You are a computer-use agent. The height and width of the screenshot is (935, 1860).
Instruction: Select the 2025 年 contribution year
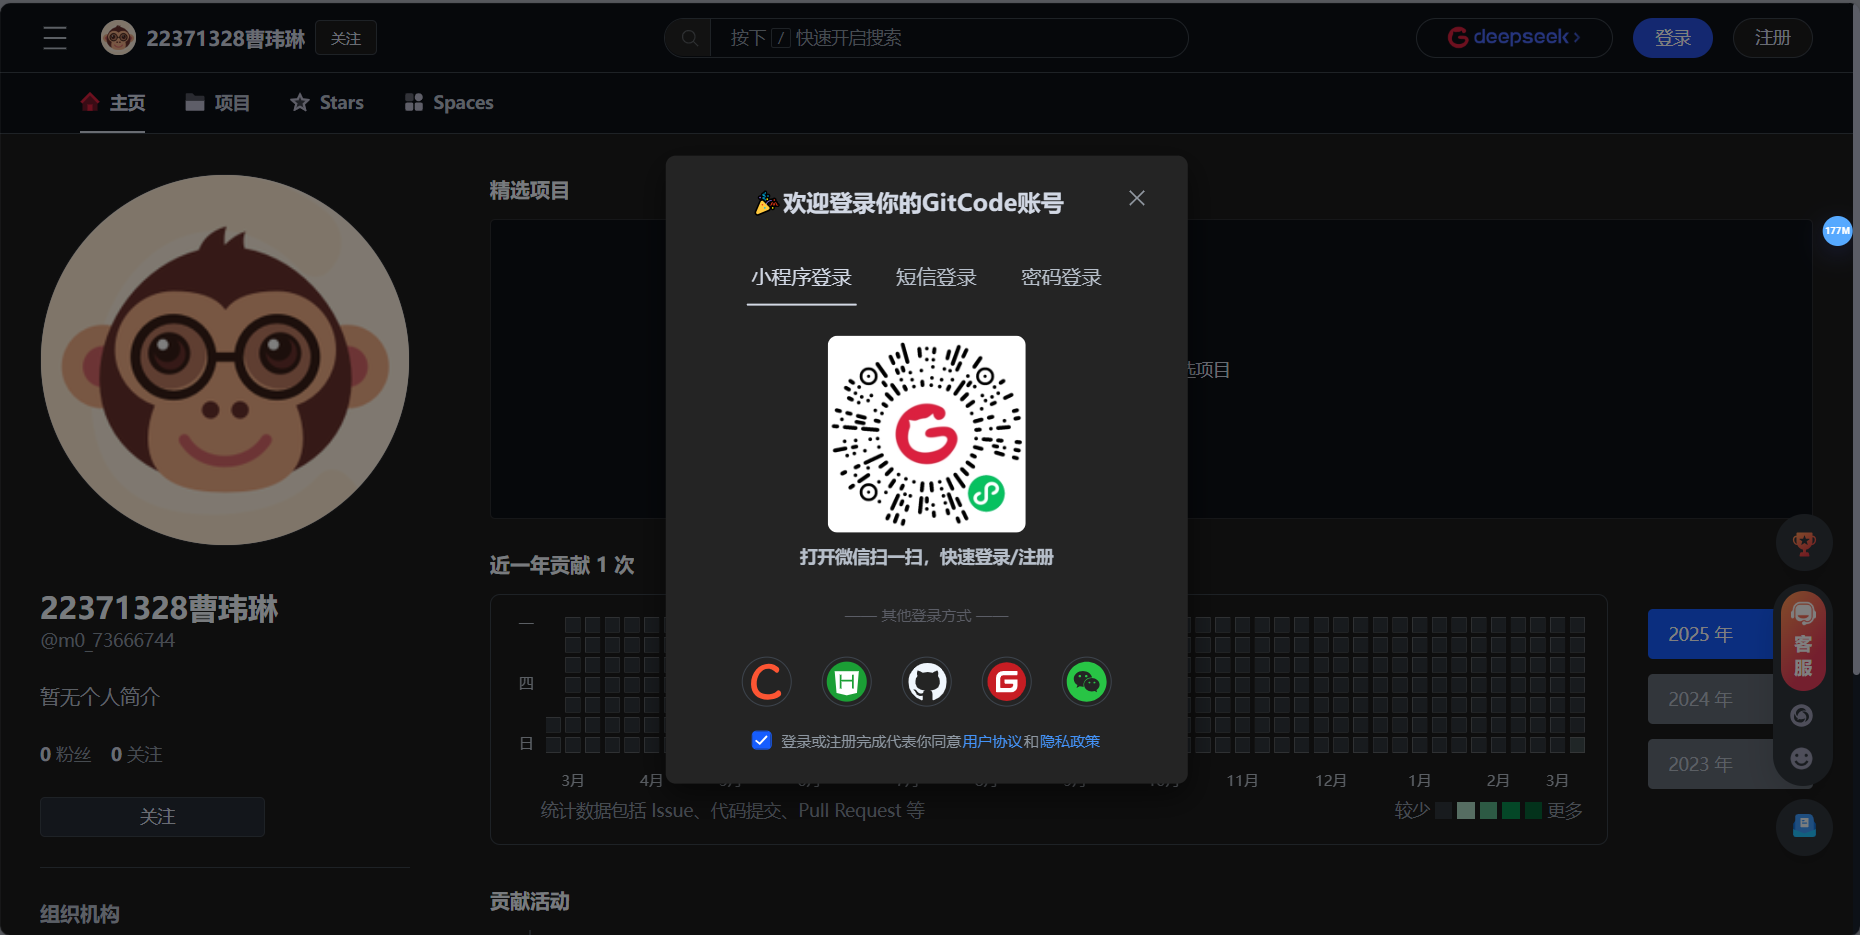coord(1710,634)
